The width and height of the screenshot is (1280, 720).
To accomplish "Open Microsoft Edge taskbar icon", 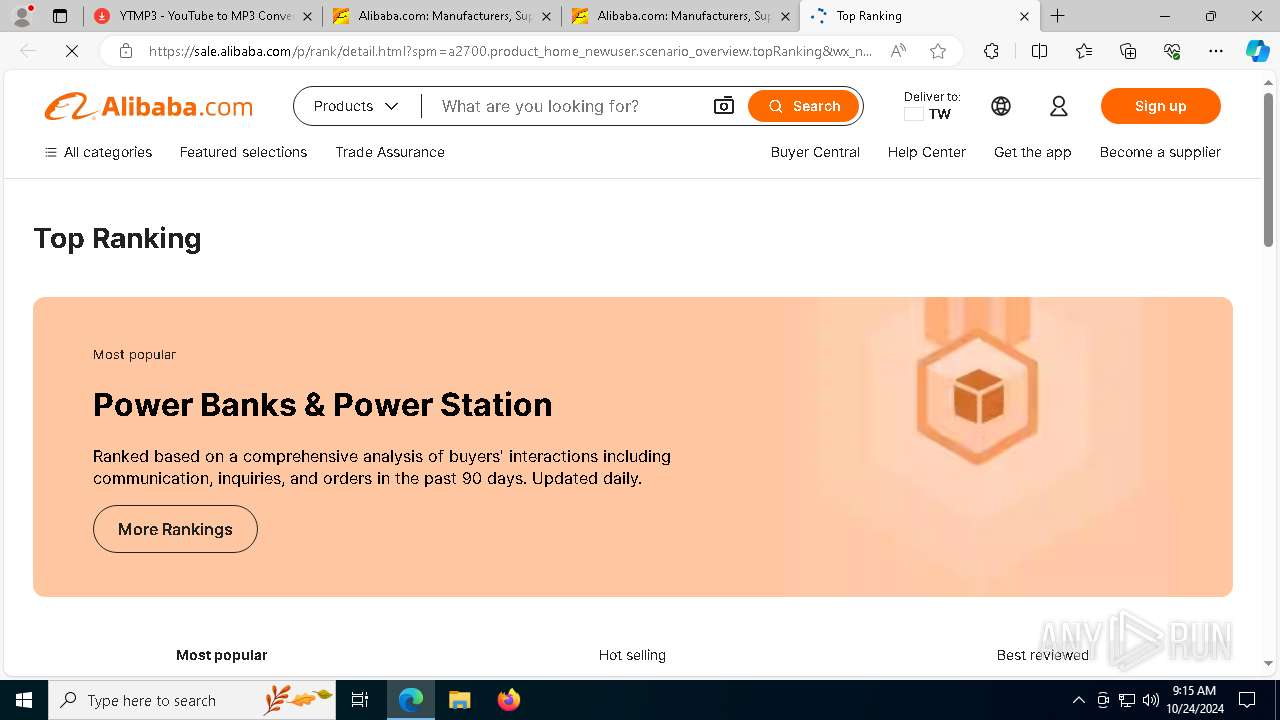I will (411, 700).
